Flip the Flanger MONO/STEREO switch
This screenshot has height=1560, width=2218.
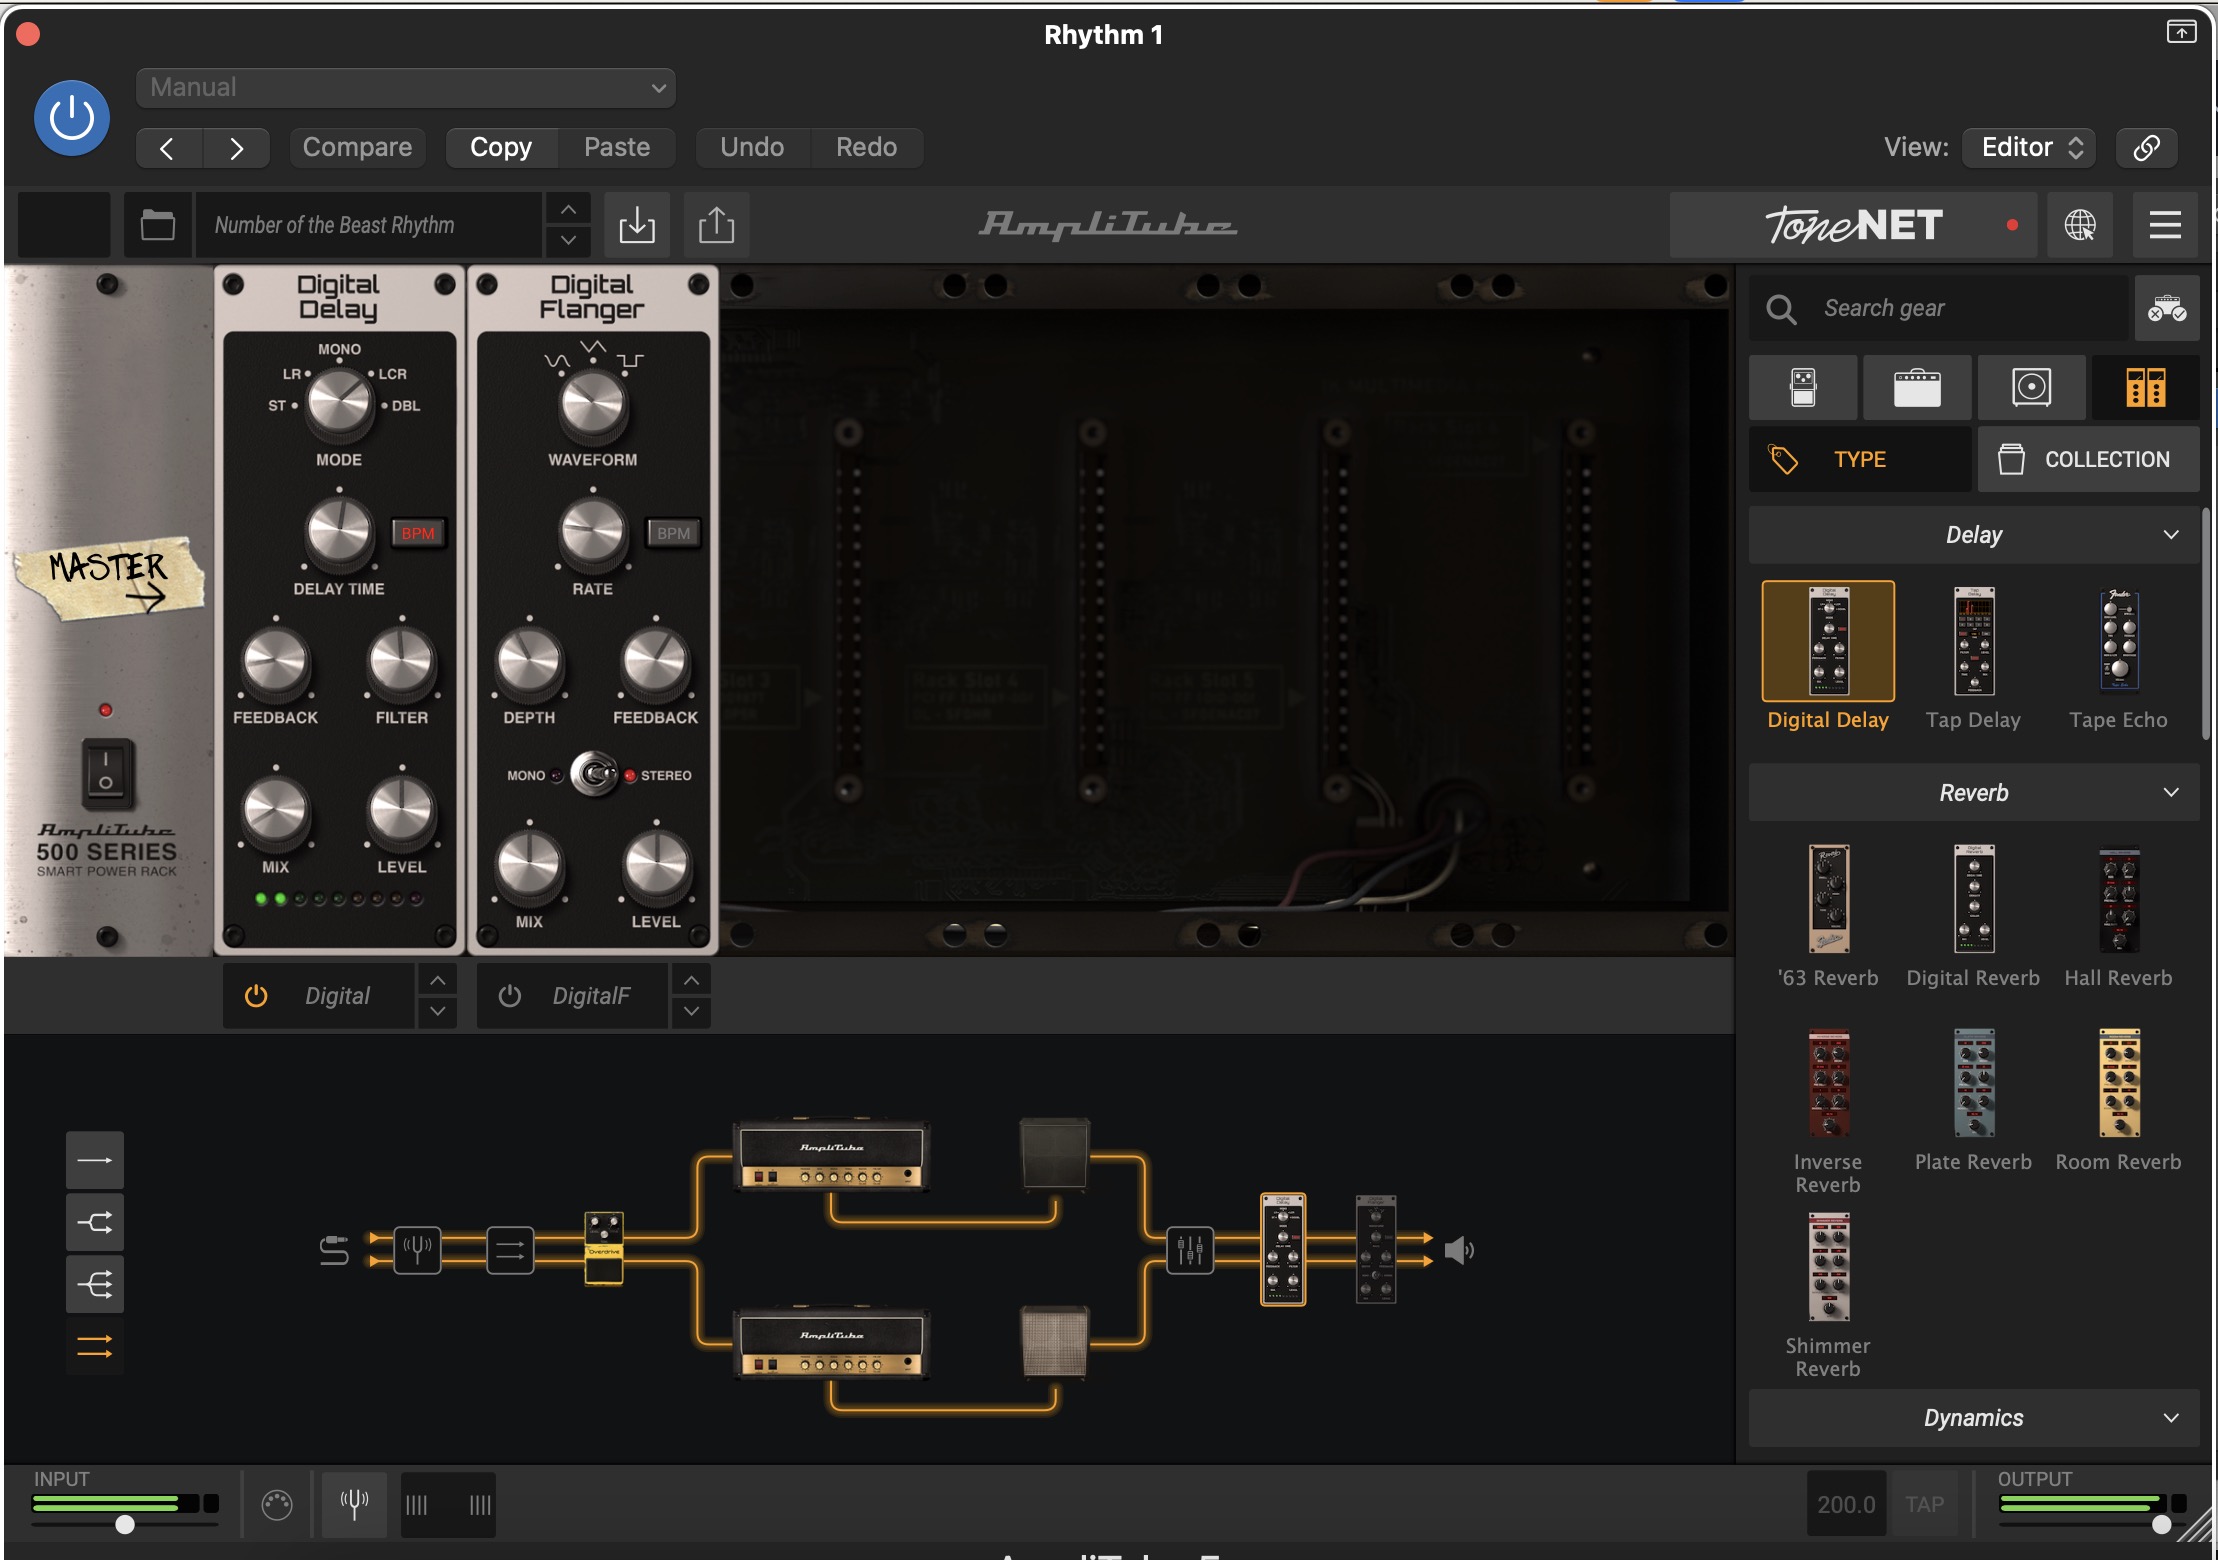click(595, 775)
